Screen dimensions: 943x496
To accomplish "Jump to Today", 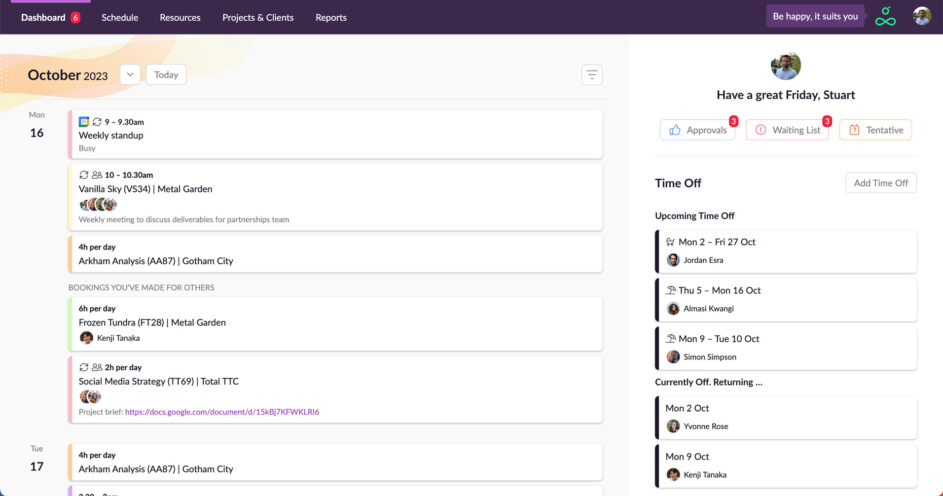I will coord(166,75).
